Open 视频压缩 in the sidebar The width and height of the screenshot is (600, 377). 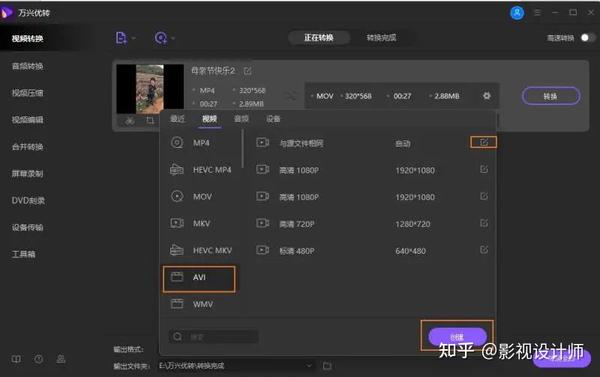[x=28, y=93]
